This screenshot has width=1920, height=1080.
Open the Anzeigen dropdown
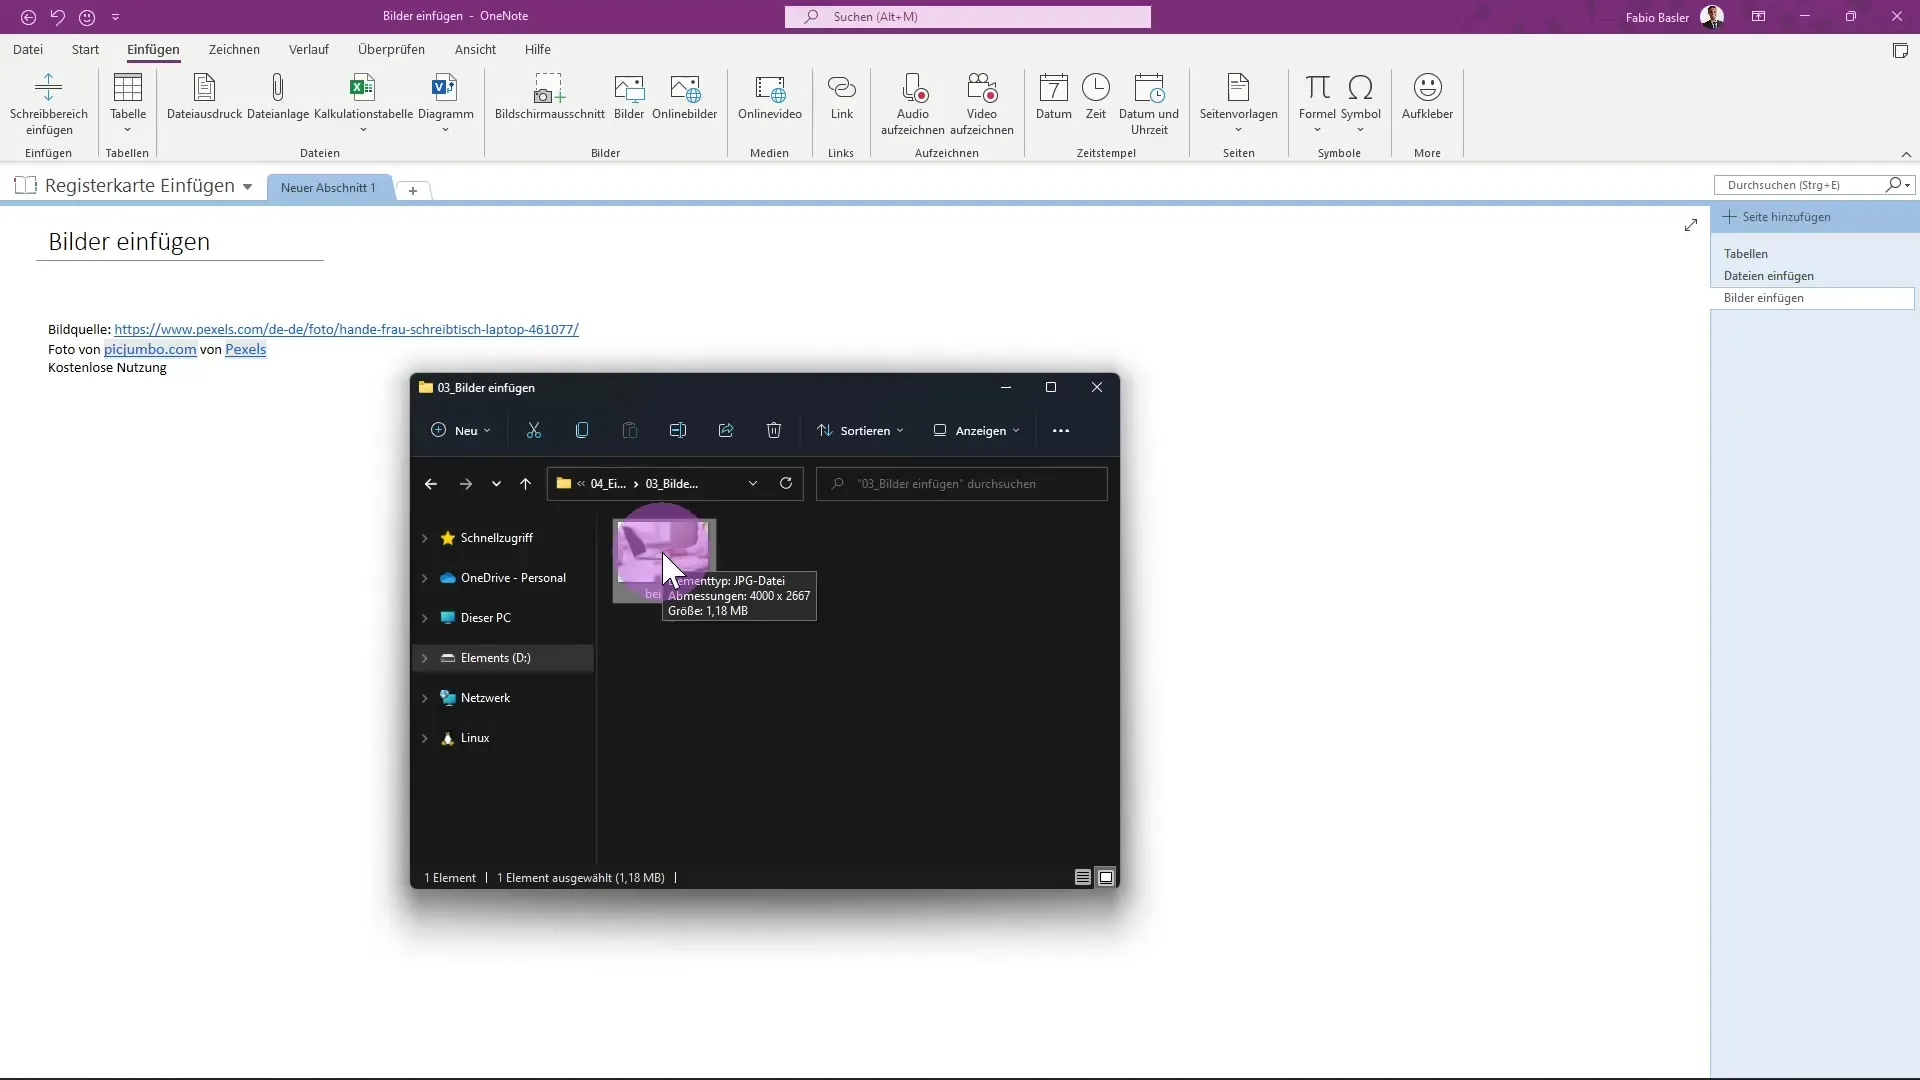click(x=977, y=431)
